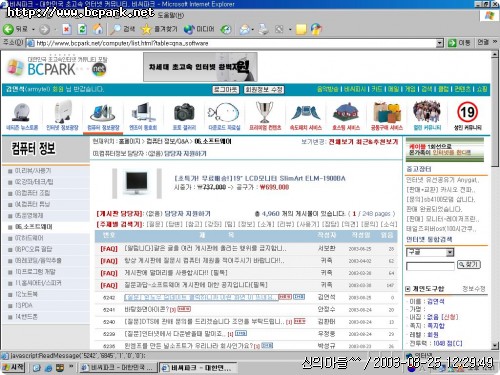Expand the address bar URL dropdown

click(440, 43)
